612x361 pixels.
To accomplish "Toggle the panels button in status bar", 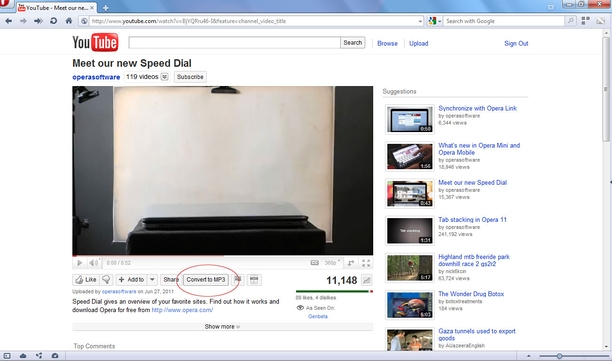I will click(x=7, y=356).
